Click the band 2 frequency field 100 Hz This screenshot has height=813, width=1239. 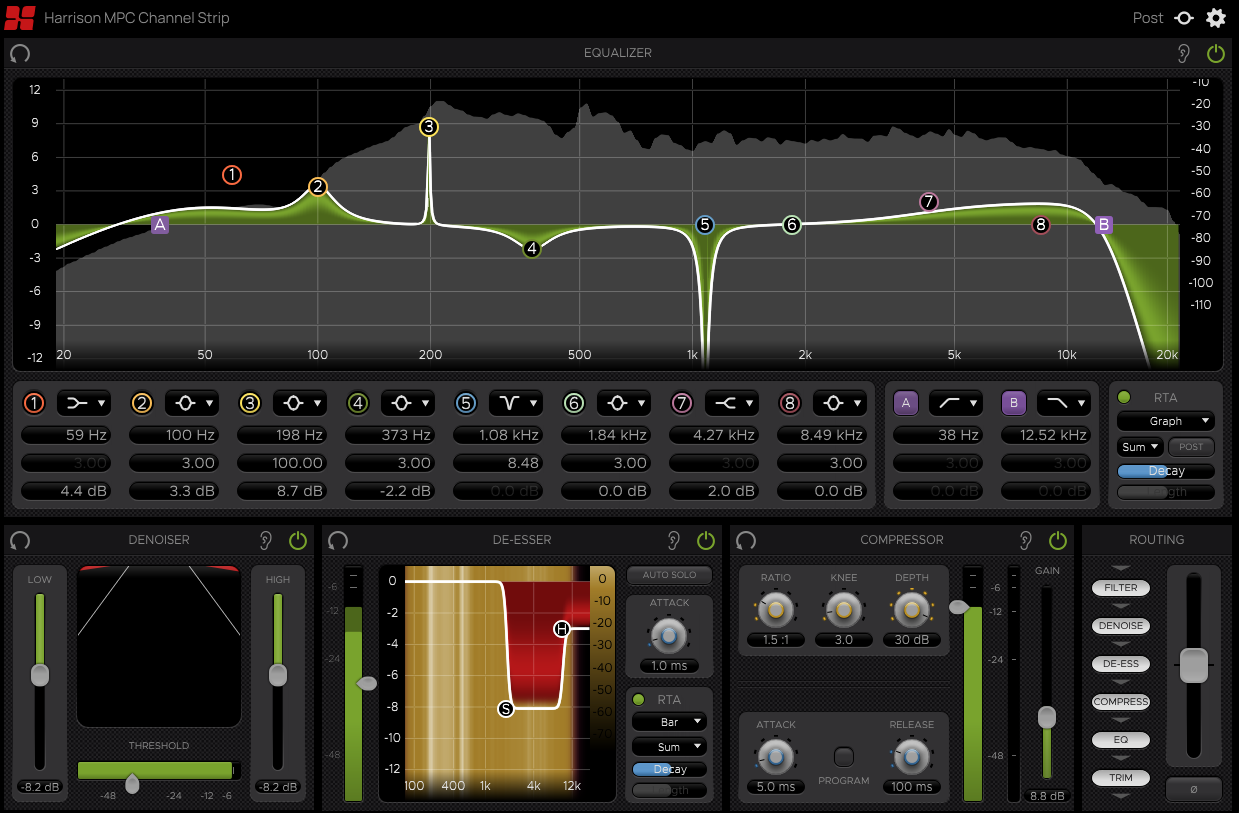coord(174,435)
